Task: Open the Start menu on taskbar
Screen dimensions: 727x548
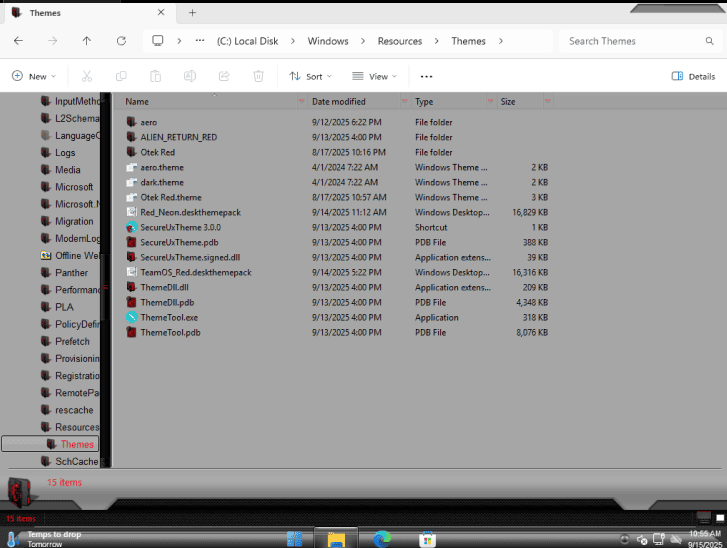Action: click(x=294, y=539)
